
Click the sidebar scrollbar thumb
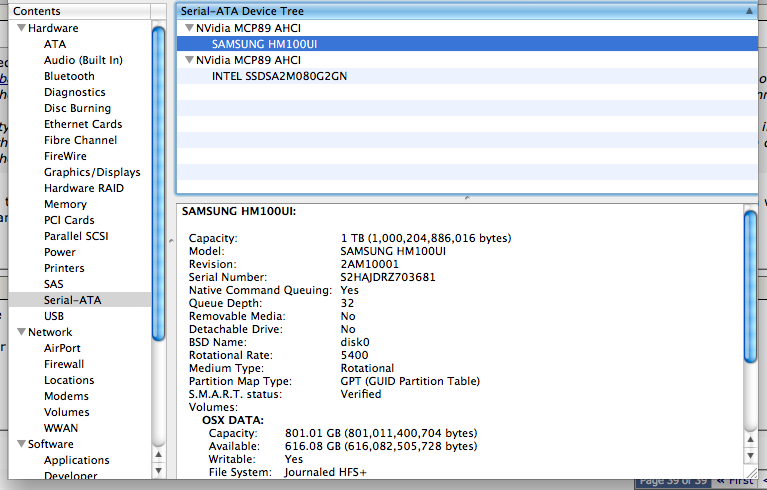click(x=158, y=183)
